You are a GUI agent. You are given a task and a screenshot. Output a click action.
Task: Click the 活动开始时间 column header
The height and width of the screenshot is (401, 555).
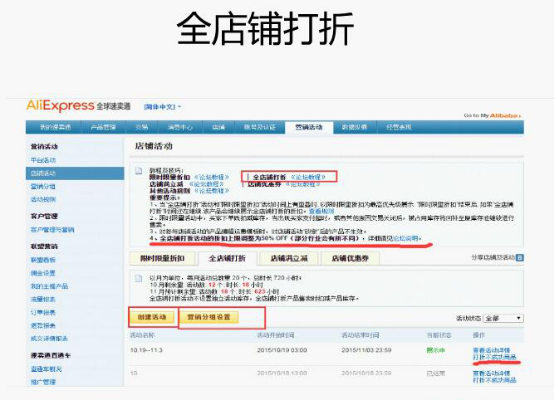[x=276, y=335]
